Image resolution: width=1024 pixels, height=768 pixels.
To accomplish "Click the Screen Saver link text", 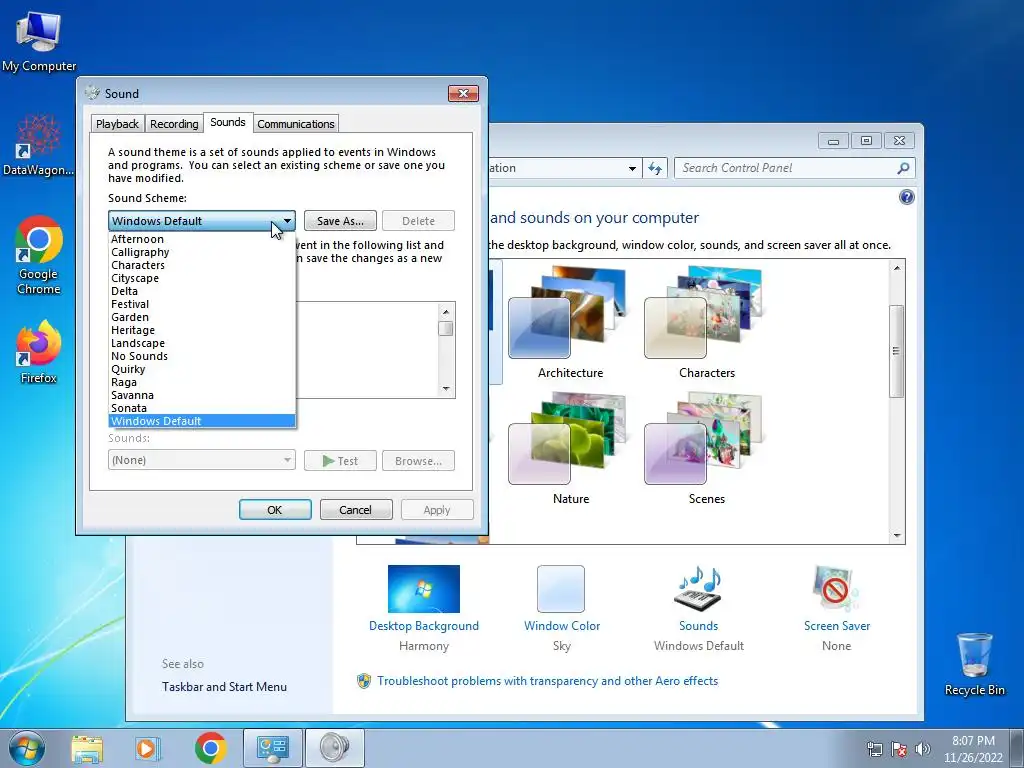I will [x=837, y=626].
